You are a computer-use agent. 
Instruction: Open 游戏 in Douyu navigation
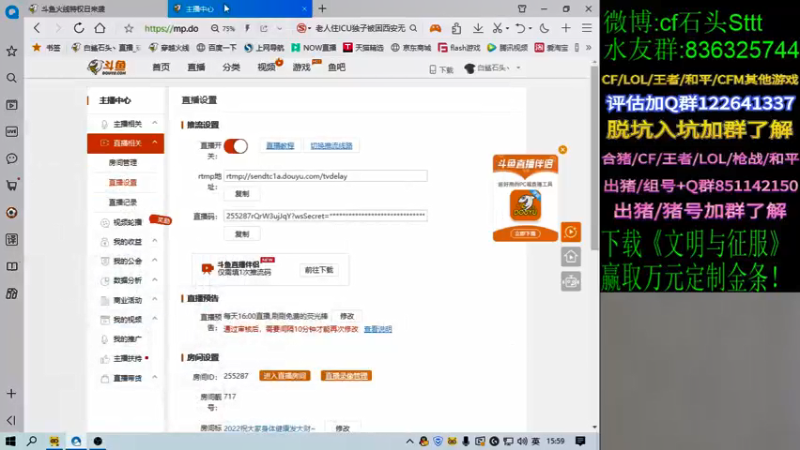(302, 67)
